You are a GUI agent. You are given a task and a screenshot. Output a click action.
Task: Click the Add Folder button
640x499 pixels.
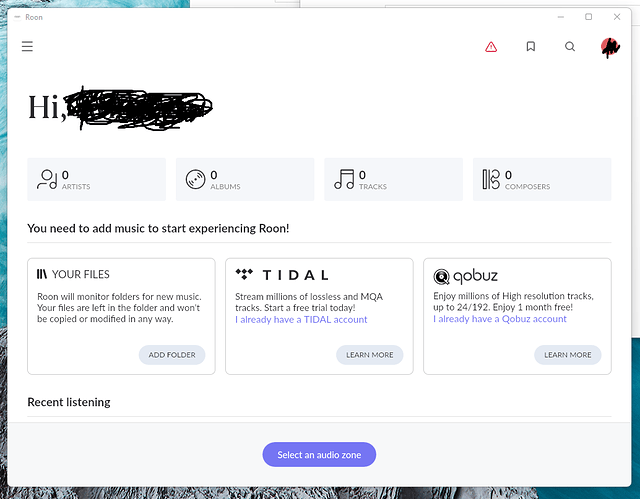coord(172,355)
